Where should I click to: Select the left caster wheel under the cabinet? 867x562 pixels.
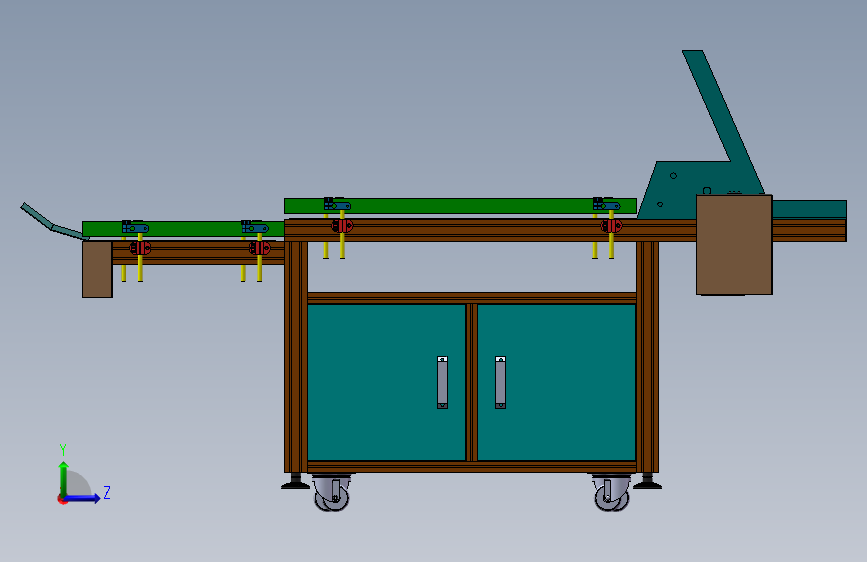[x=332, y=493]
